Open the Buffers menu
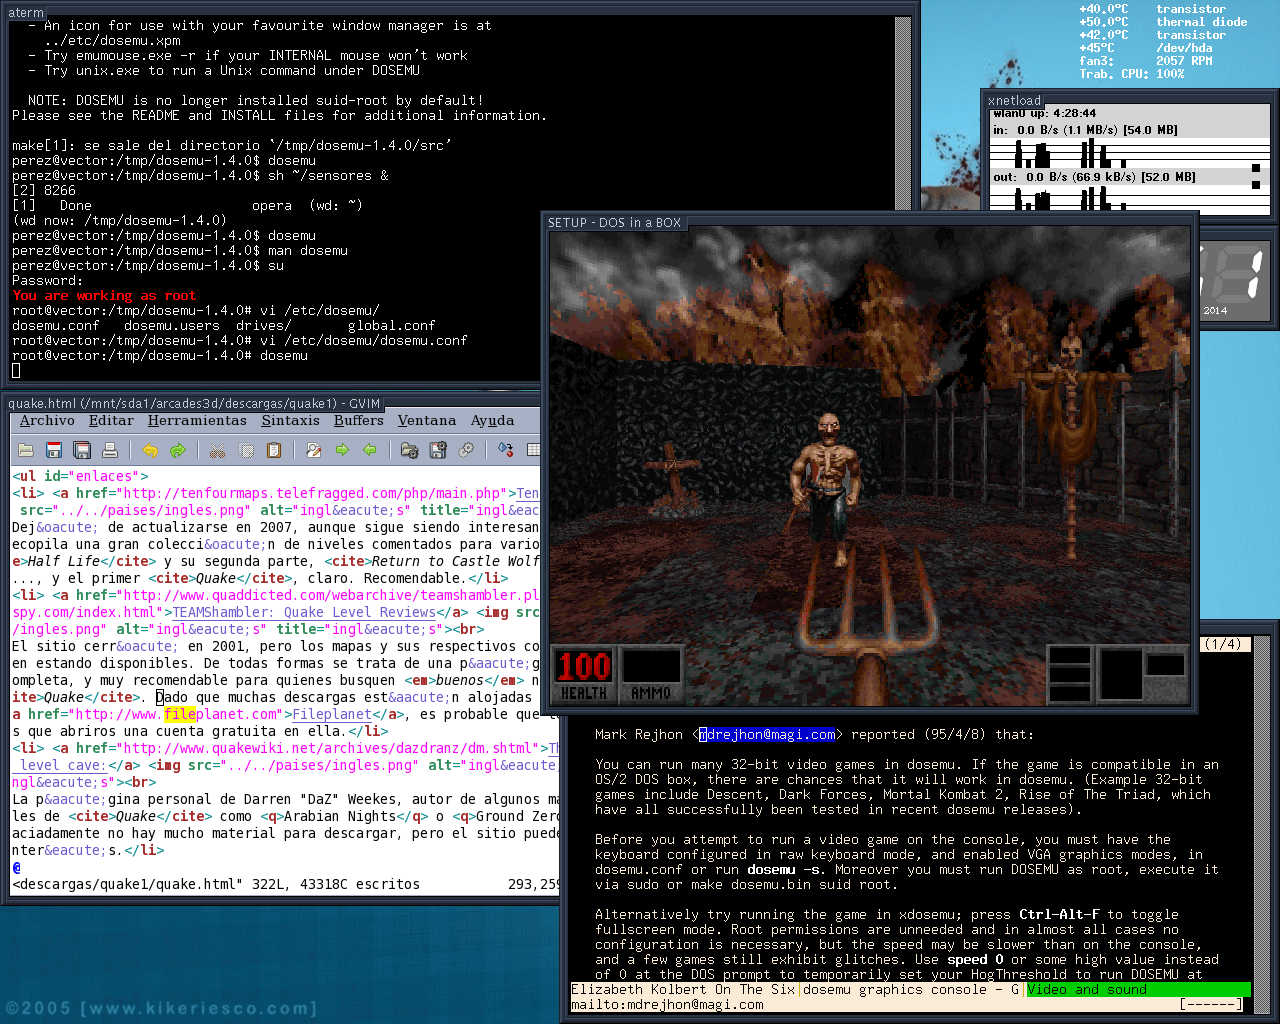 [x=359, y=421]
